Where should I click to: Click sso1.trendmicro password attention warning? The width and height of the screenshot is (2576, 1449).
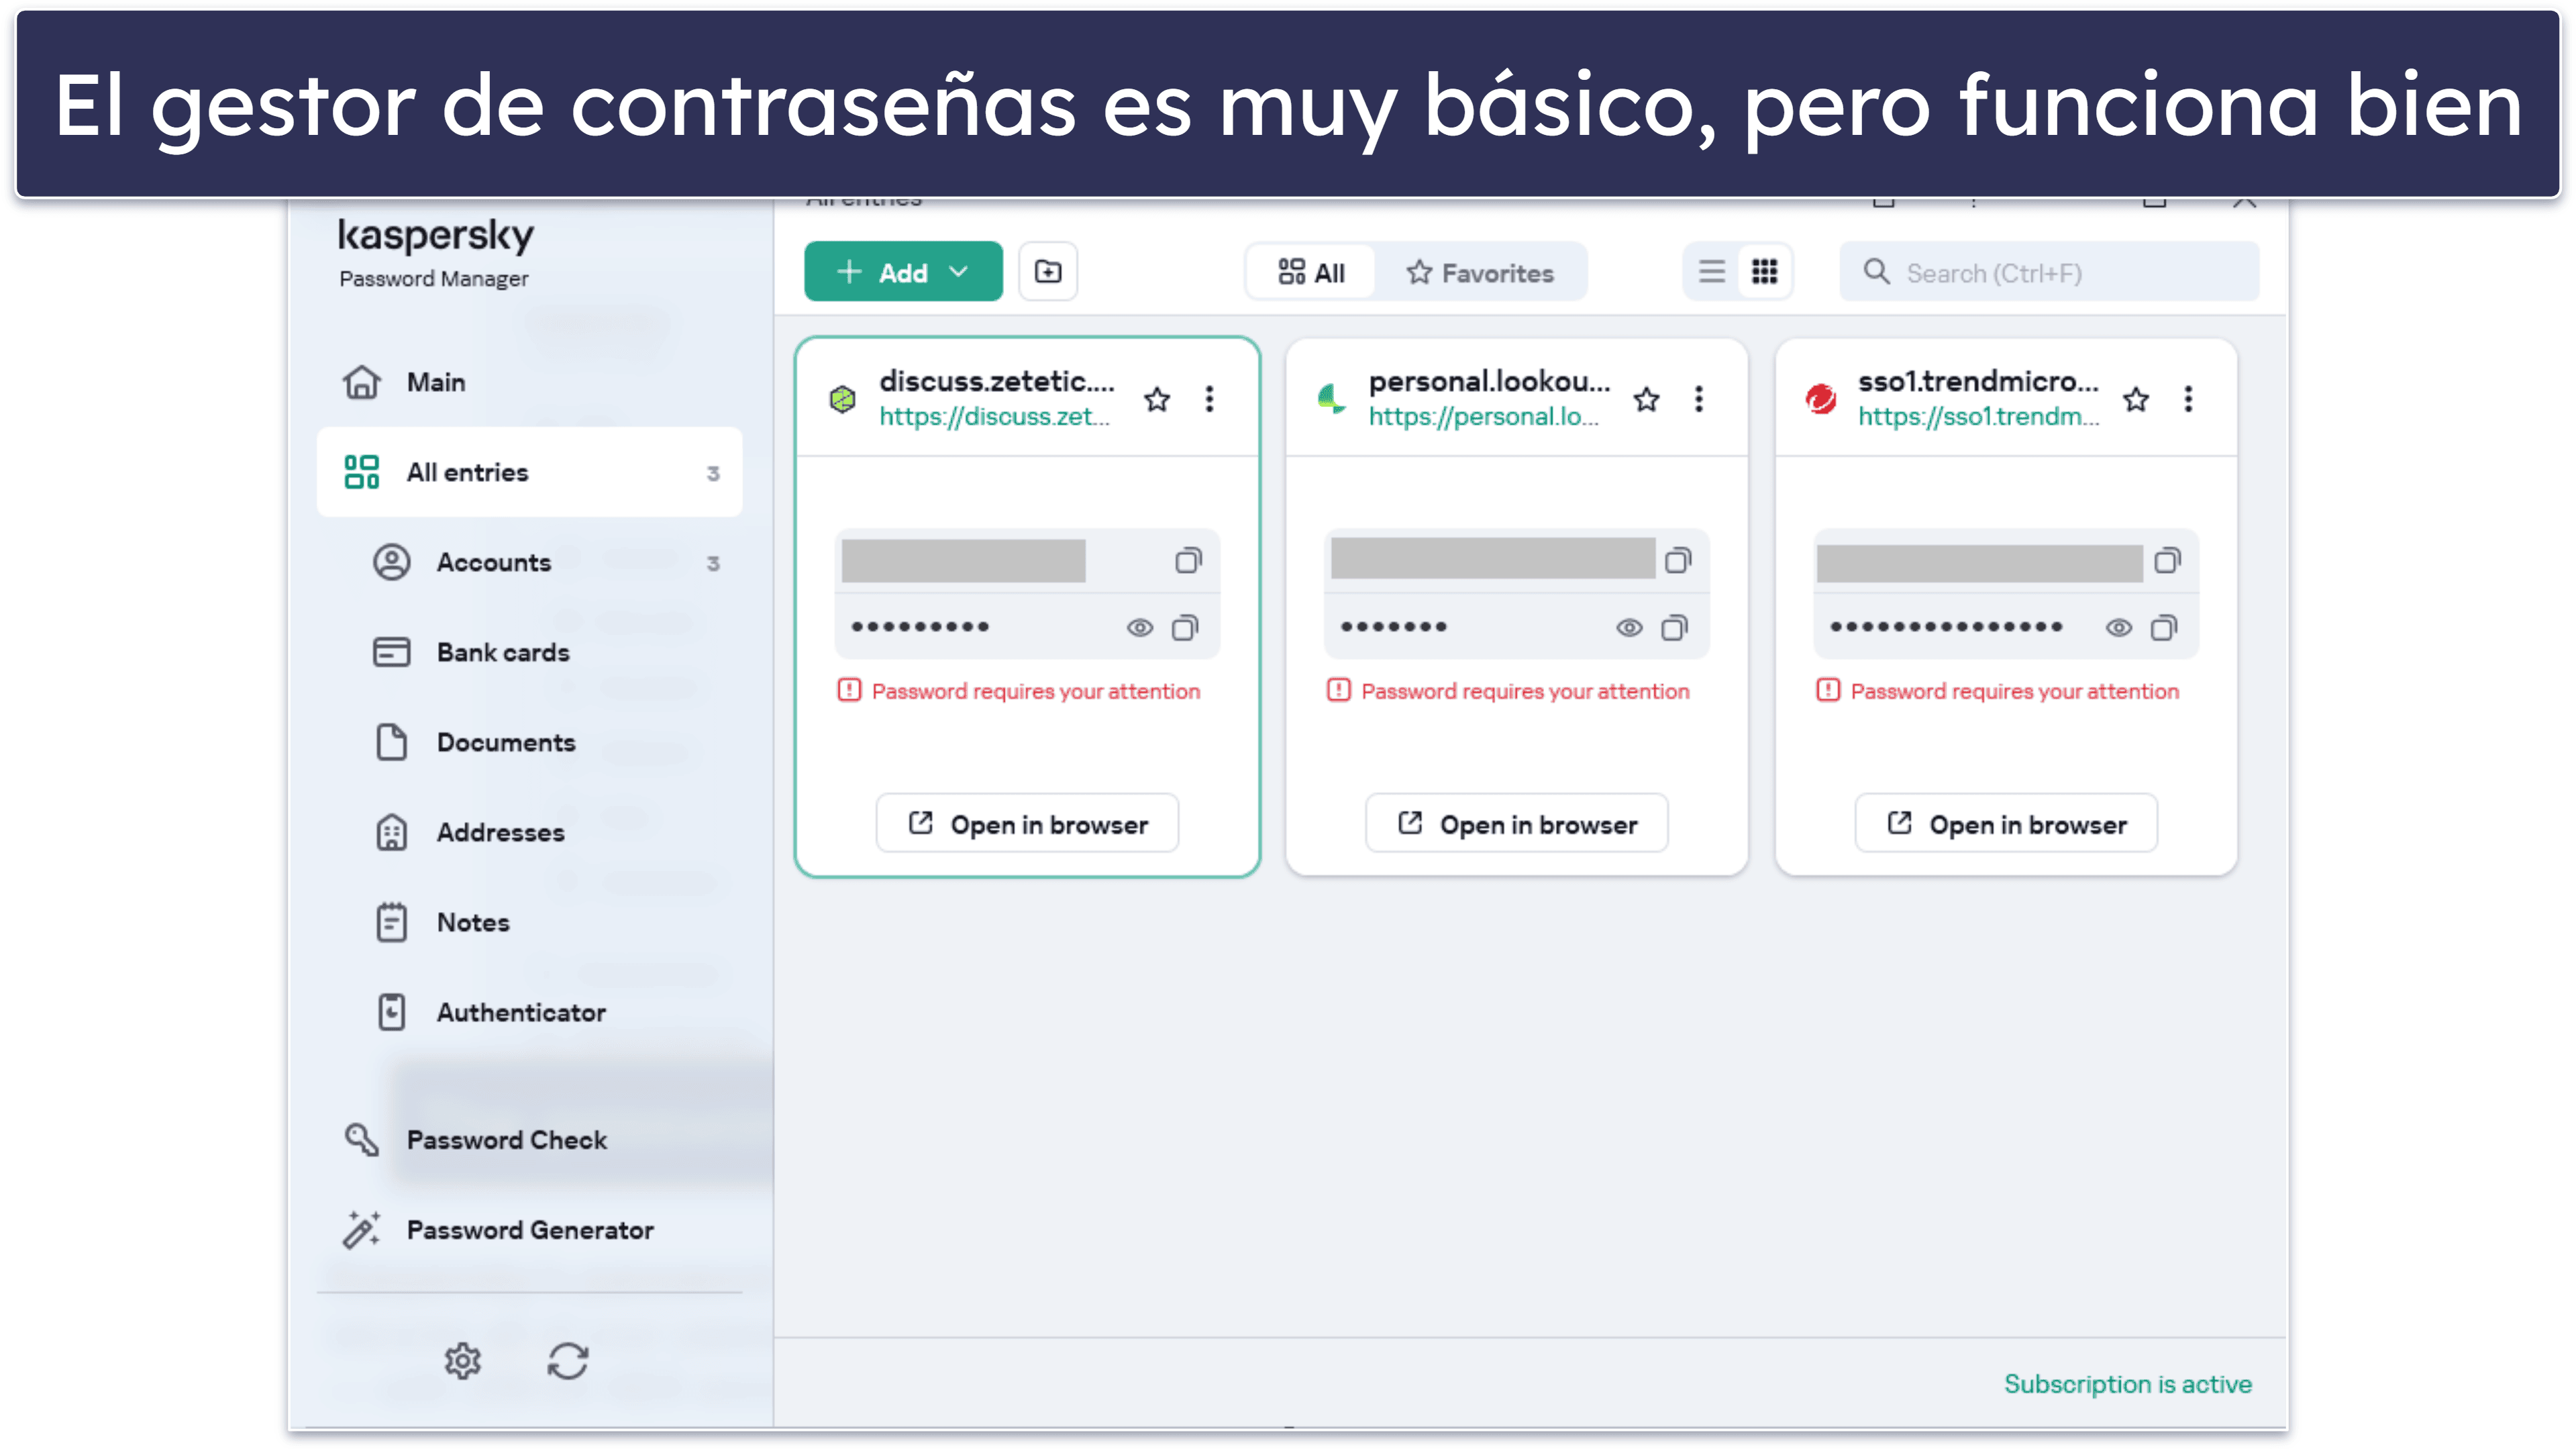tap(1998, 691)
